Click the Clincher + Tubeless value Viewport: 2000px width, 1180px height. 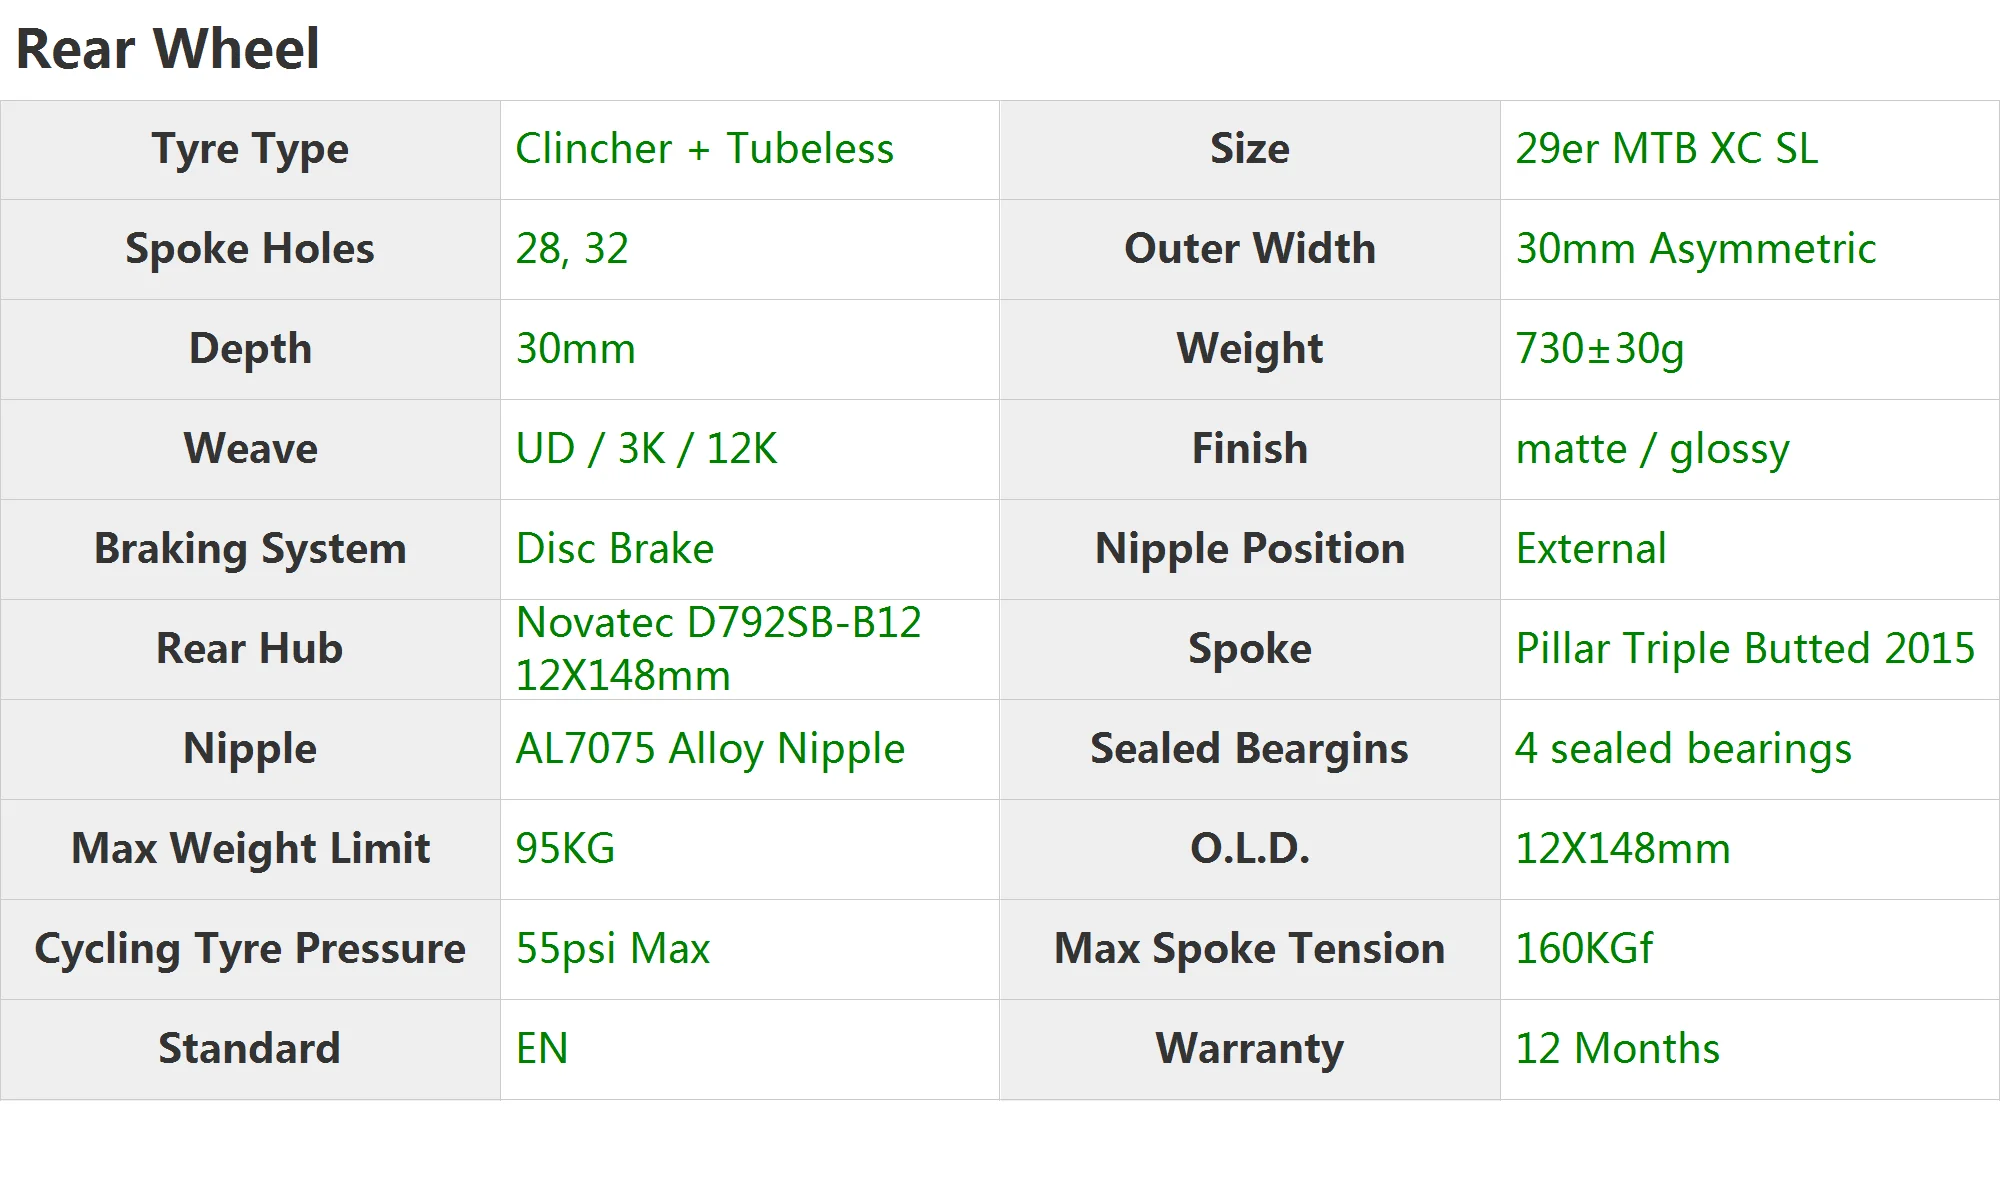pyautogui.click(x=704, y=149)
